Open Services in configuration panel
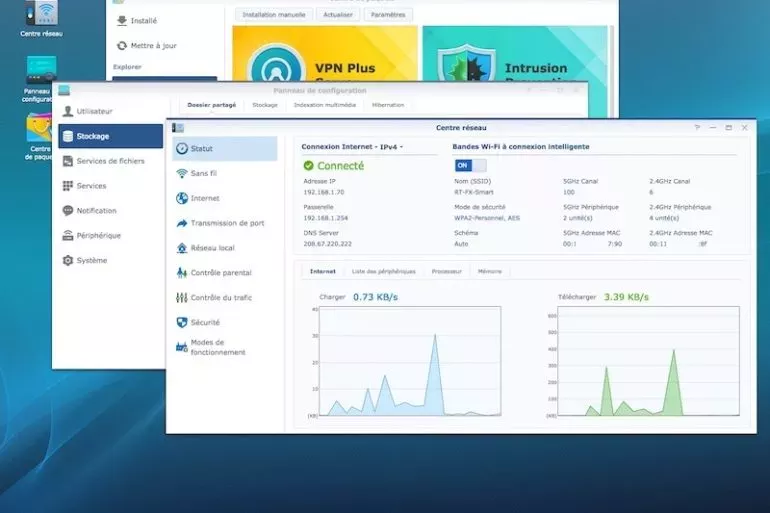Image resolution: width=770 pixels, height=513 pixels. tap(110, 186)
